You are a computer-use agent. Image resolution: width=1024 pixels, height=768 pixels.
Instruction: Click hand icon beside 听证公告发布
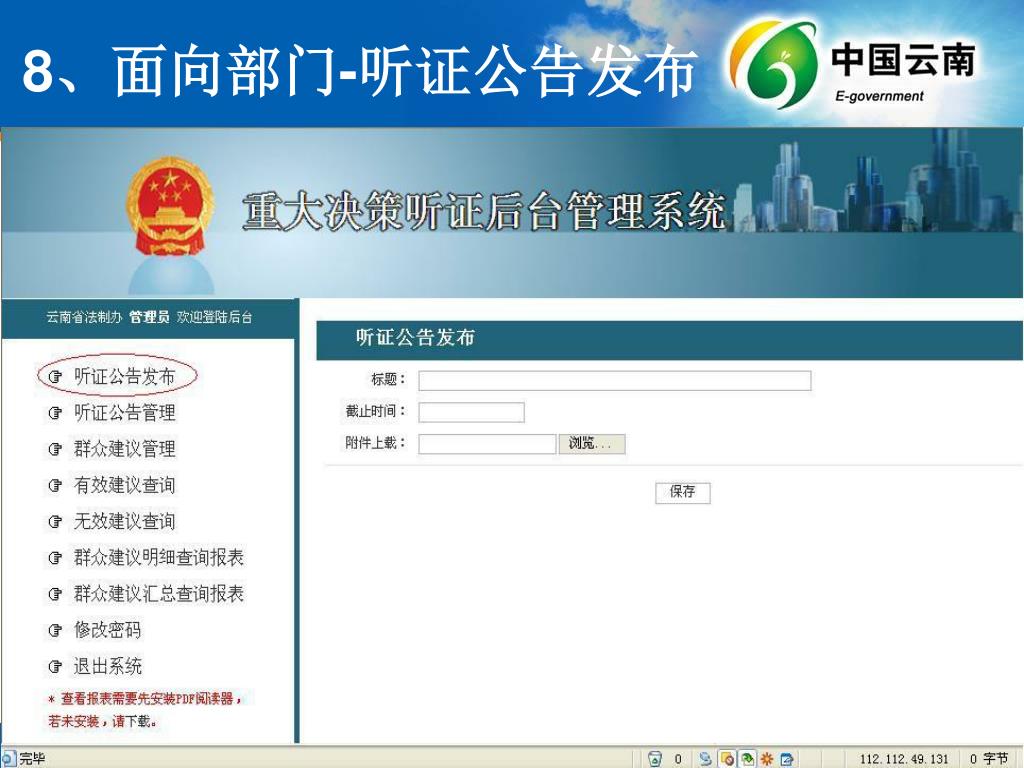[x=56, y=377]
